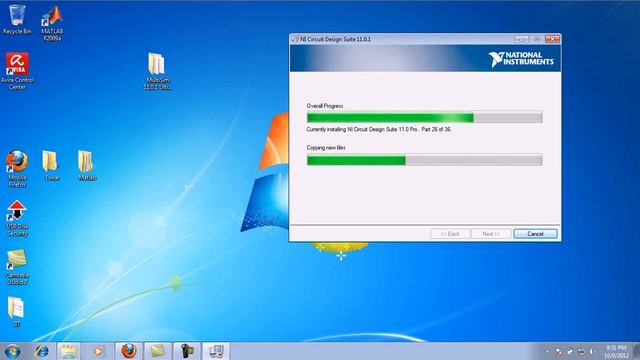
Task: Show hidden tray icons arrow
Action: 547,351
